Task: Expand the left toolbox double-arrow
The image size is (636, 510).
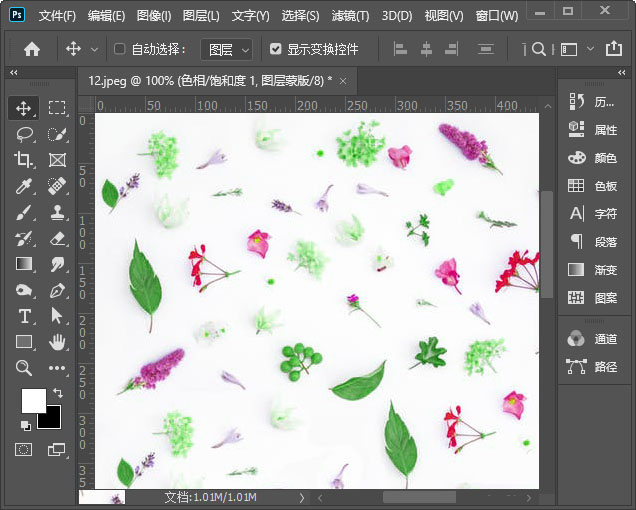Action: tap(14, 72)
